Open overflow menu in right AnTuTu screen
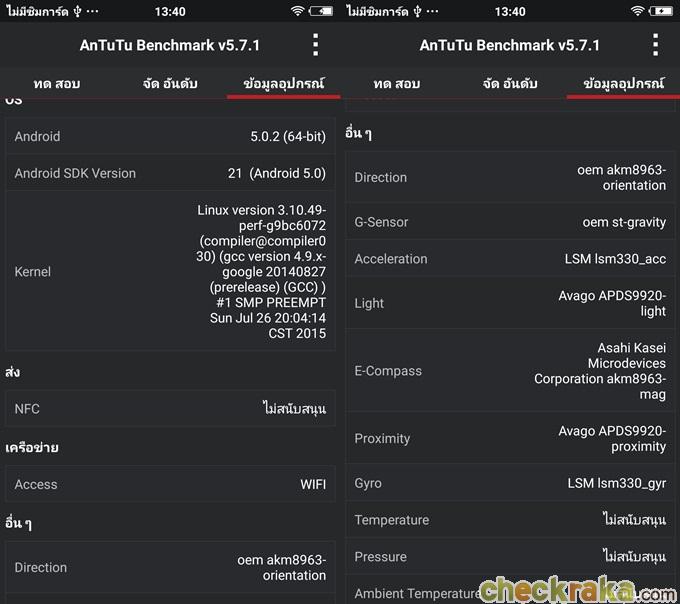Viewport: 680px width, 604px height. tap(655, 45)
